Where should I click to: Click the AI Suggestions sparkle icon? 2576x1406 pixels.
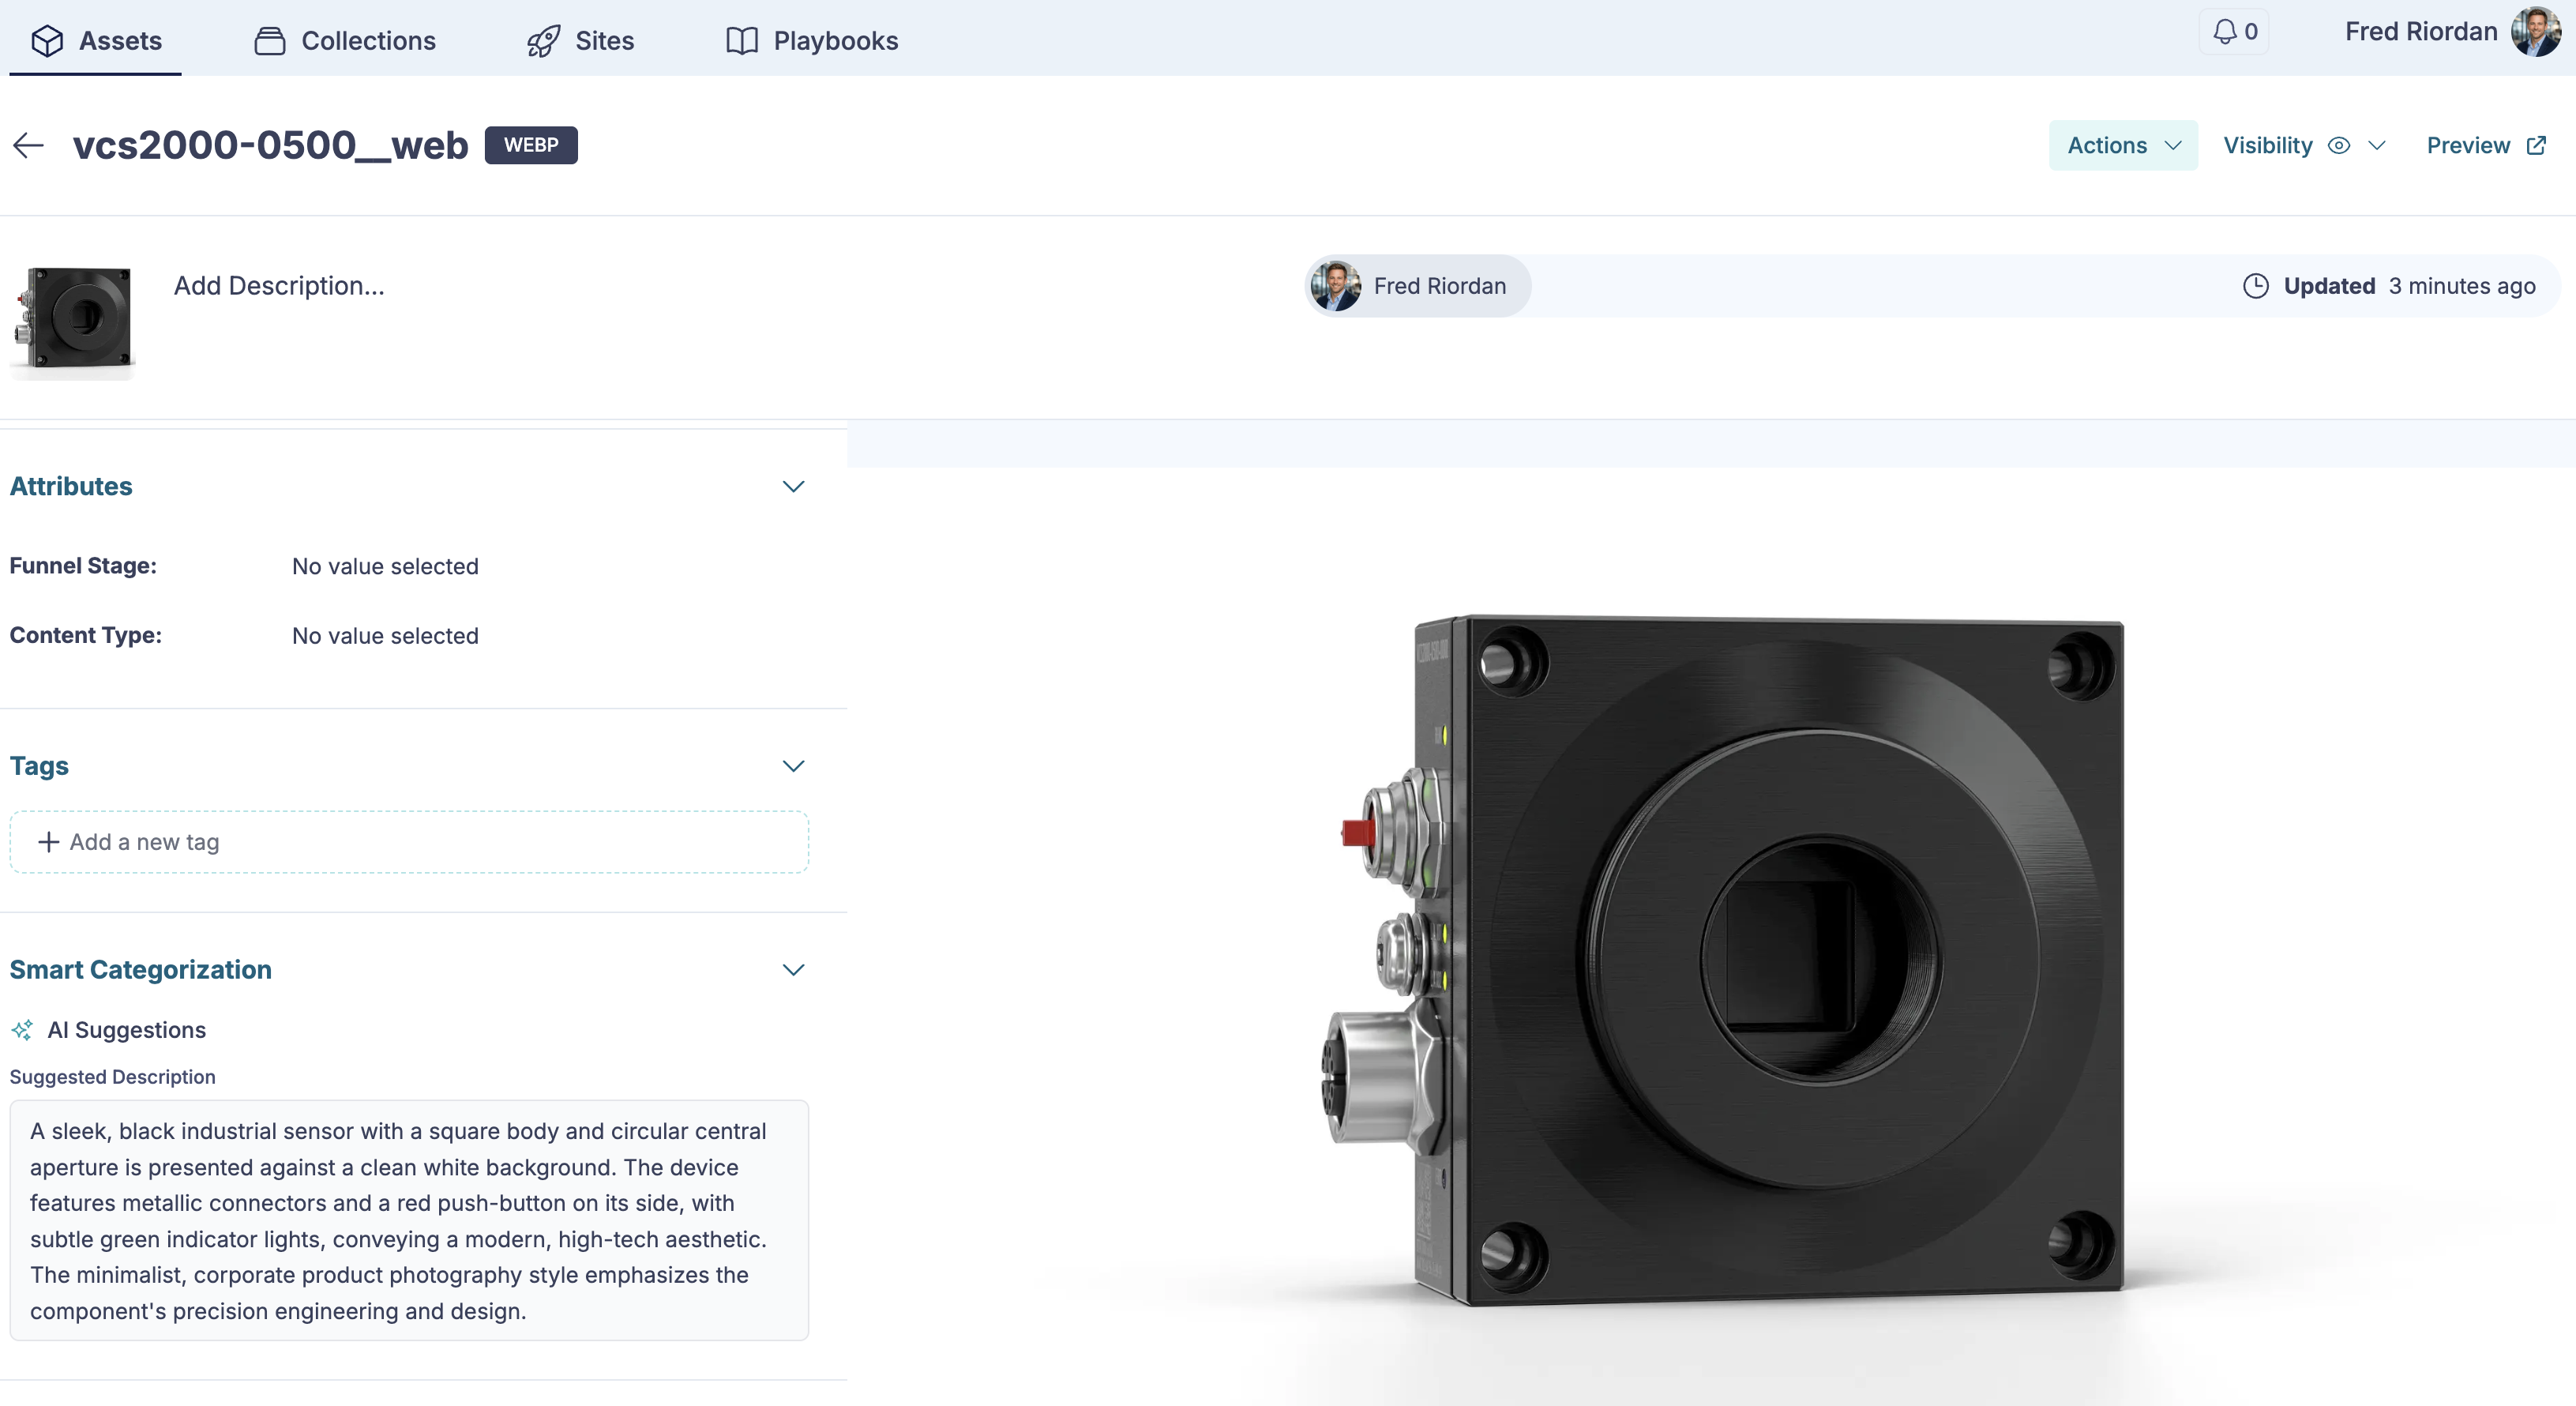[22, 1030]
